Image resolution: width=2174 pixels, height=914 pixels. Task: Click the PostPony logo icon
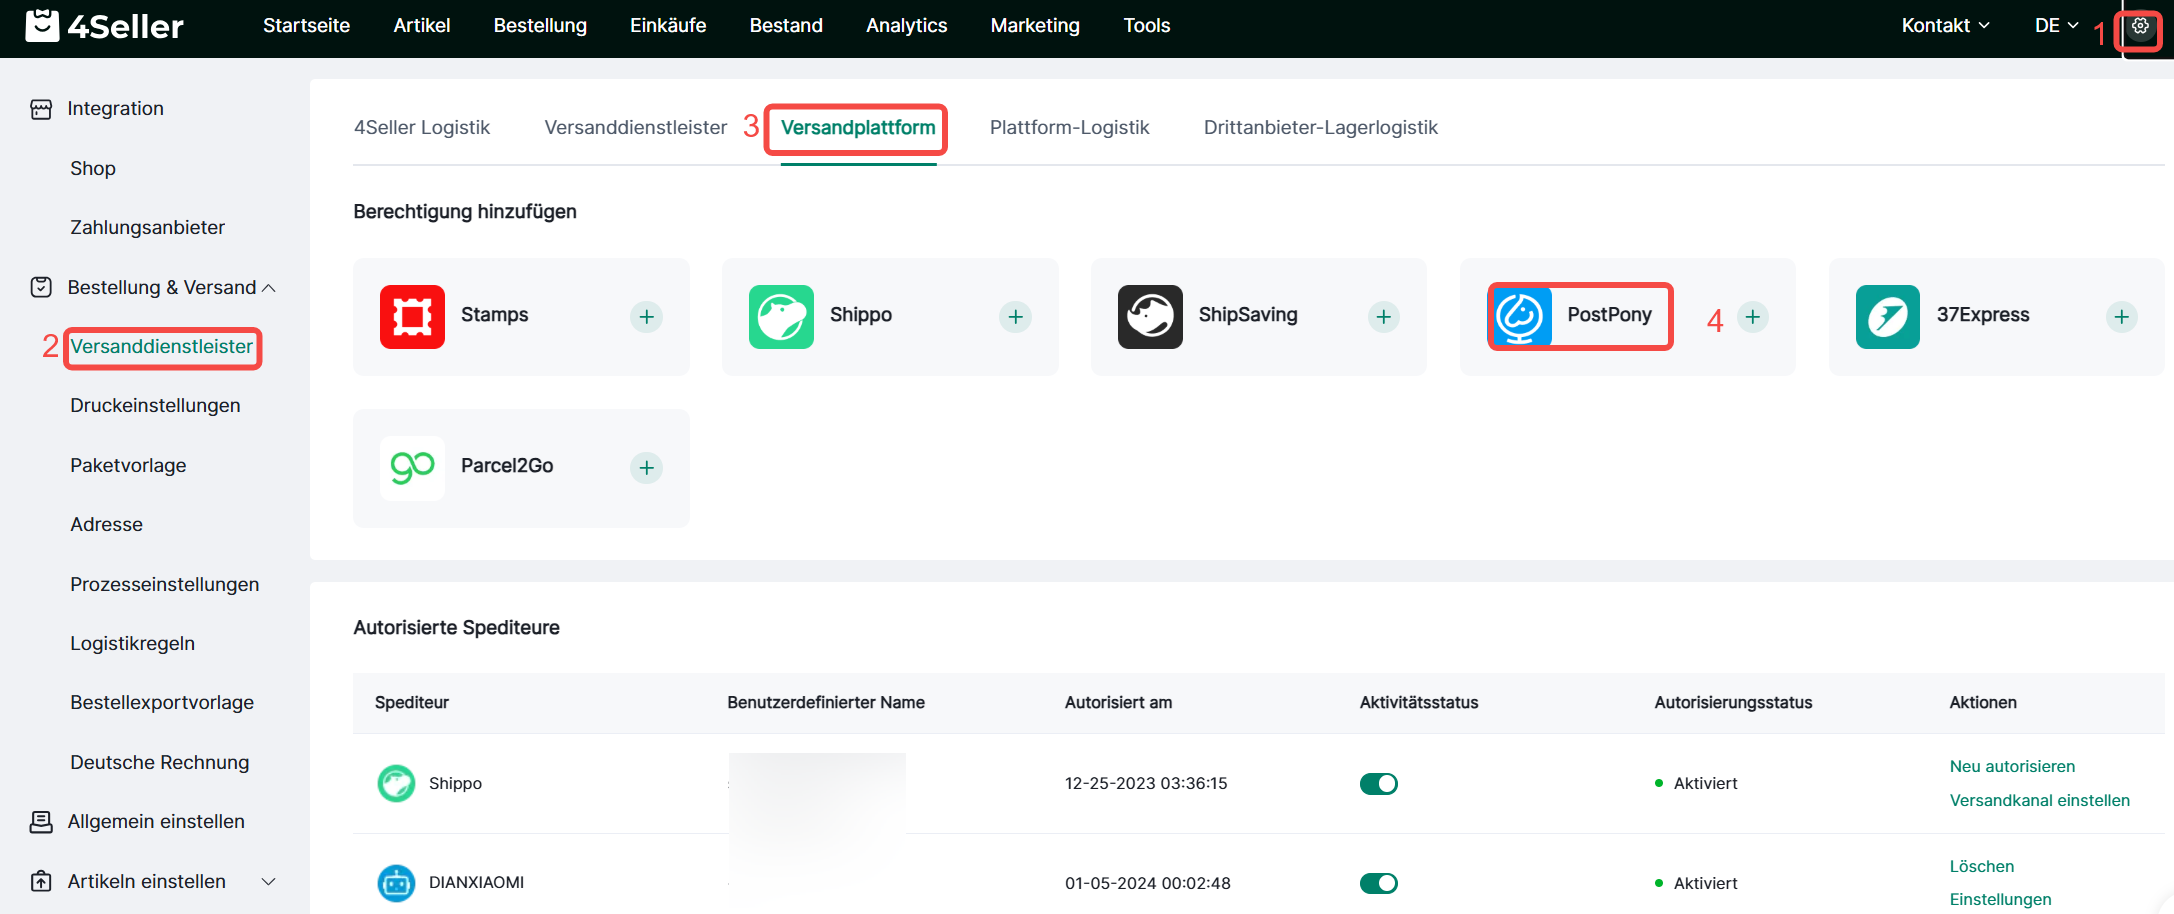[1520, 316]
